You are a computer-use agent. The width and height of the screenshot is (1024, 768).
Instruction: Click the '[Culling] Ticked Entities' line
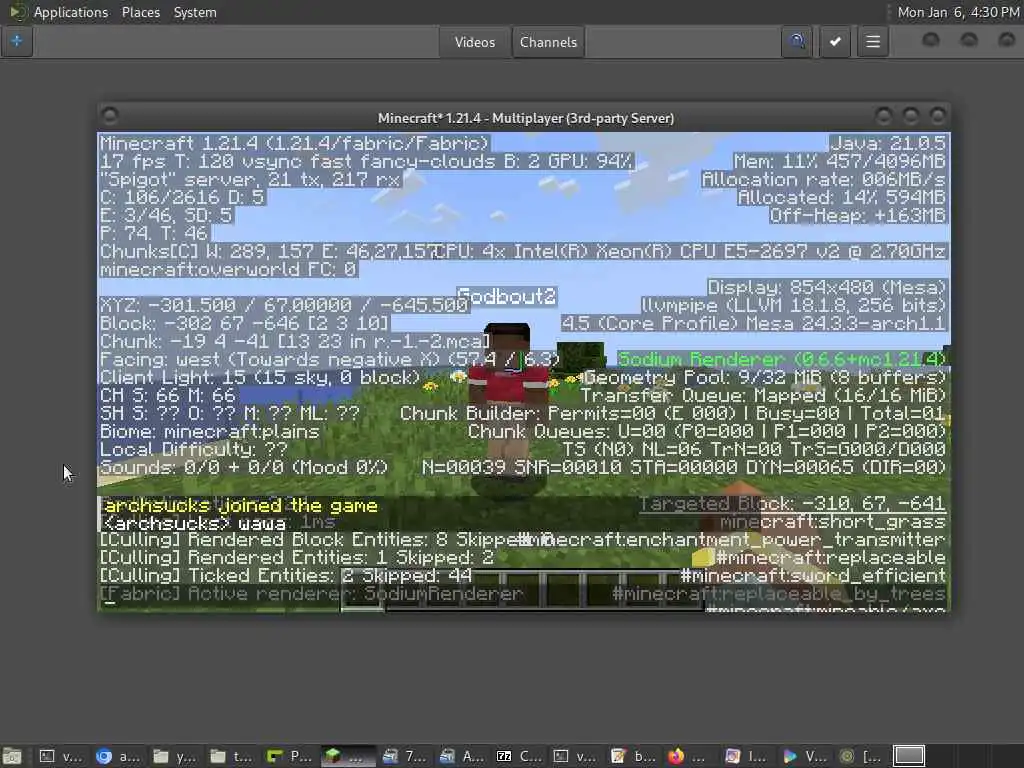coord(285,575)
